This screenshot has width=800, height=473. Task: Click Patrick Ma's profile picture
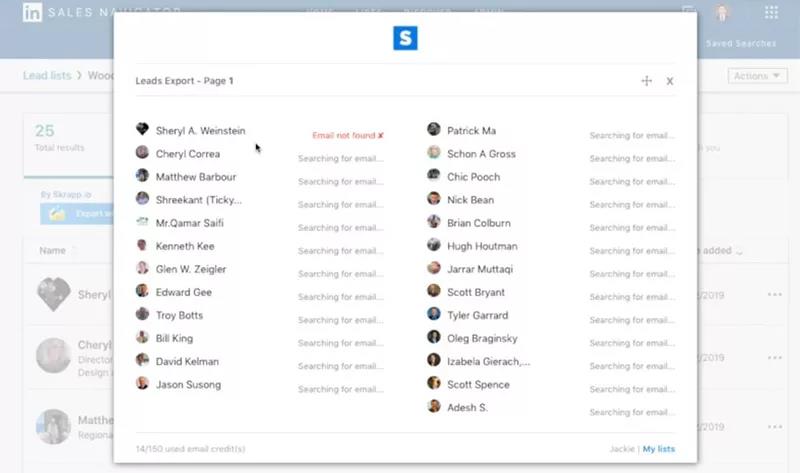click(434, 130)
